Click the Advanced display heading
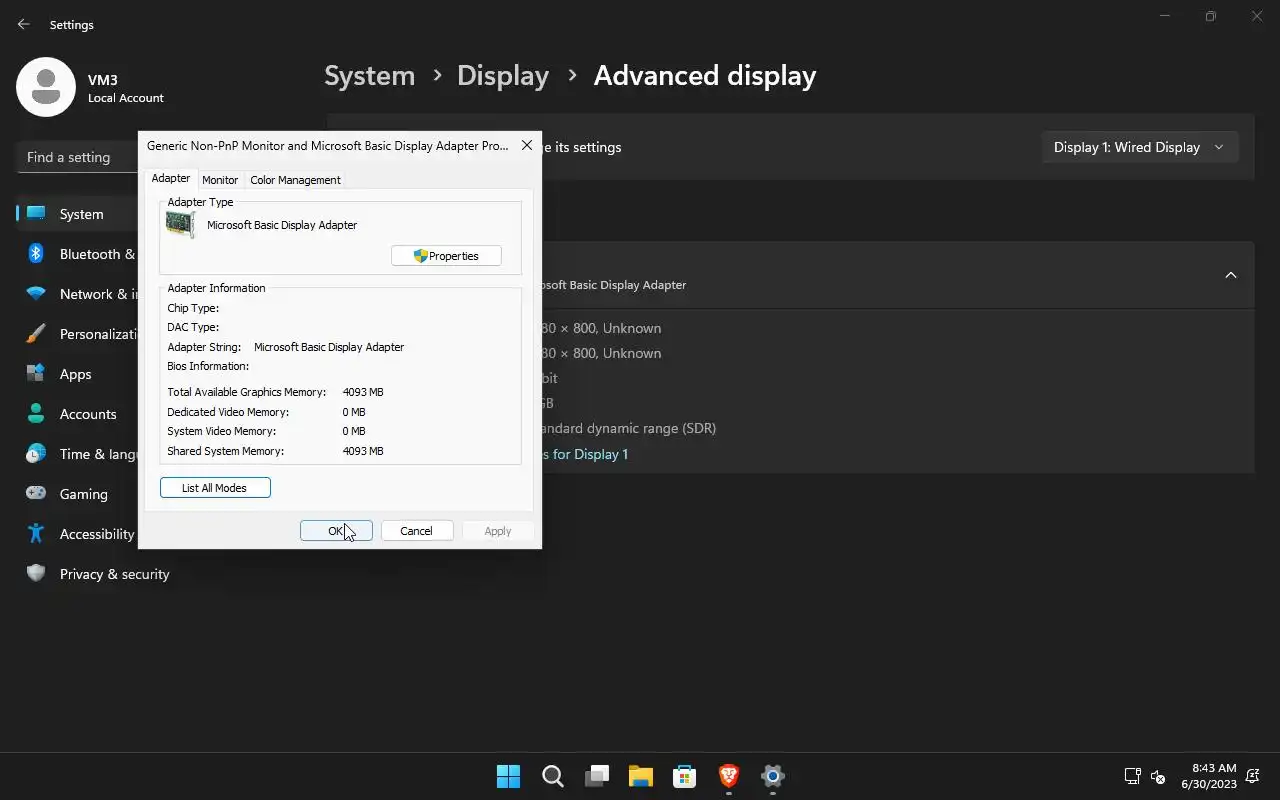Image resolution: width=1280 pixels, height=800 pixels. click(x=705, y=76)
